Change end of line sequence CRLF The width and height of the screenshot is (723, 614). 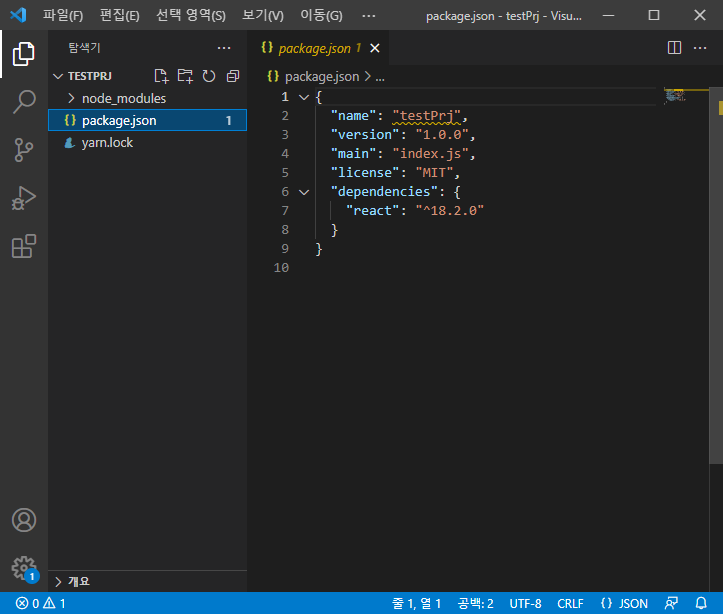[x=570, y=603]
